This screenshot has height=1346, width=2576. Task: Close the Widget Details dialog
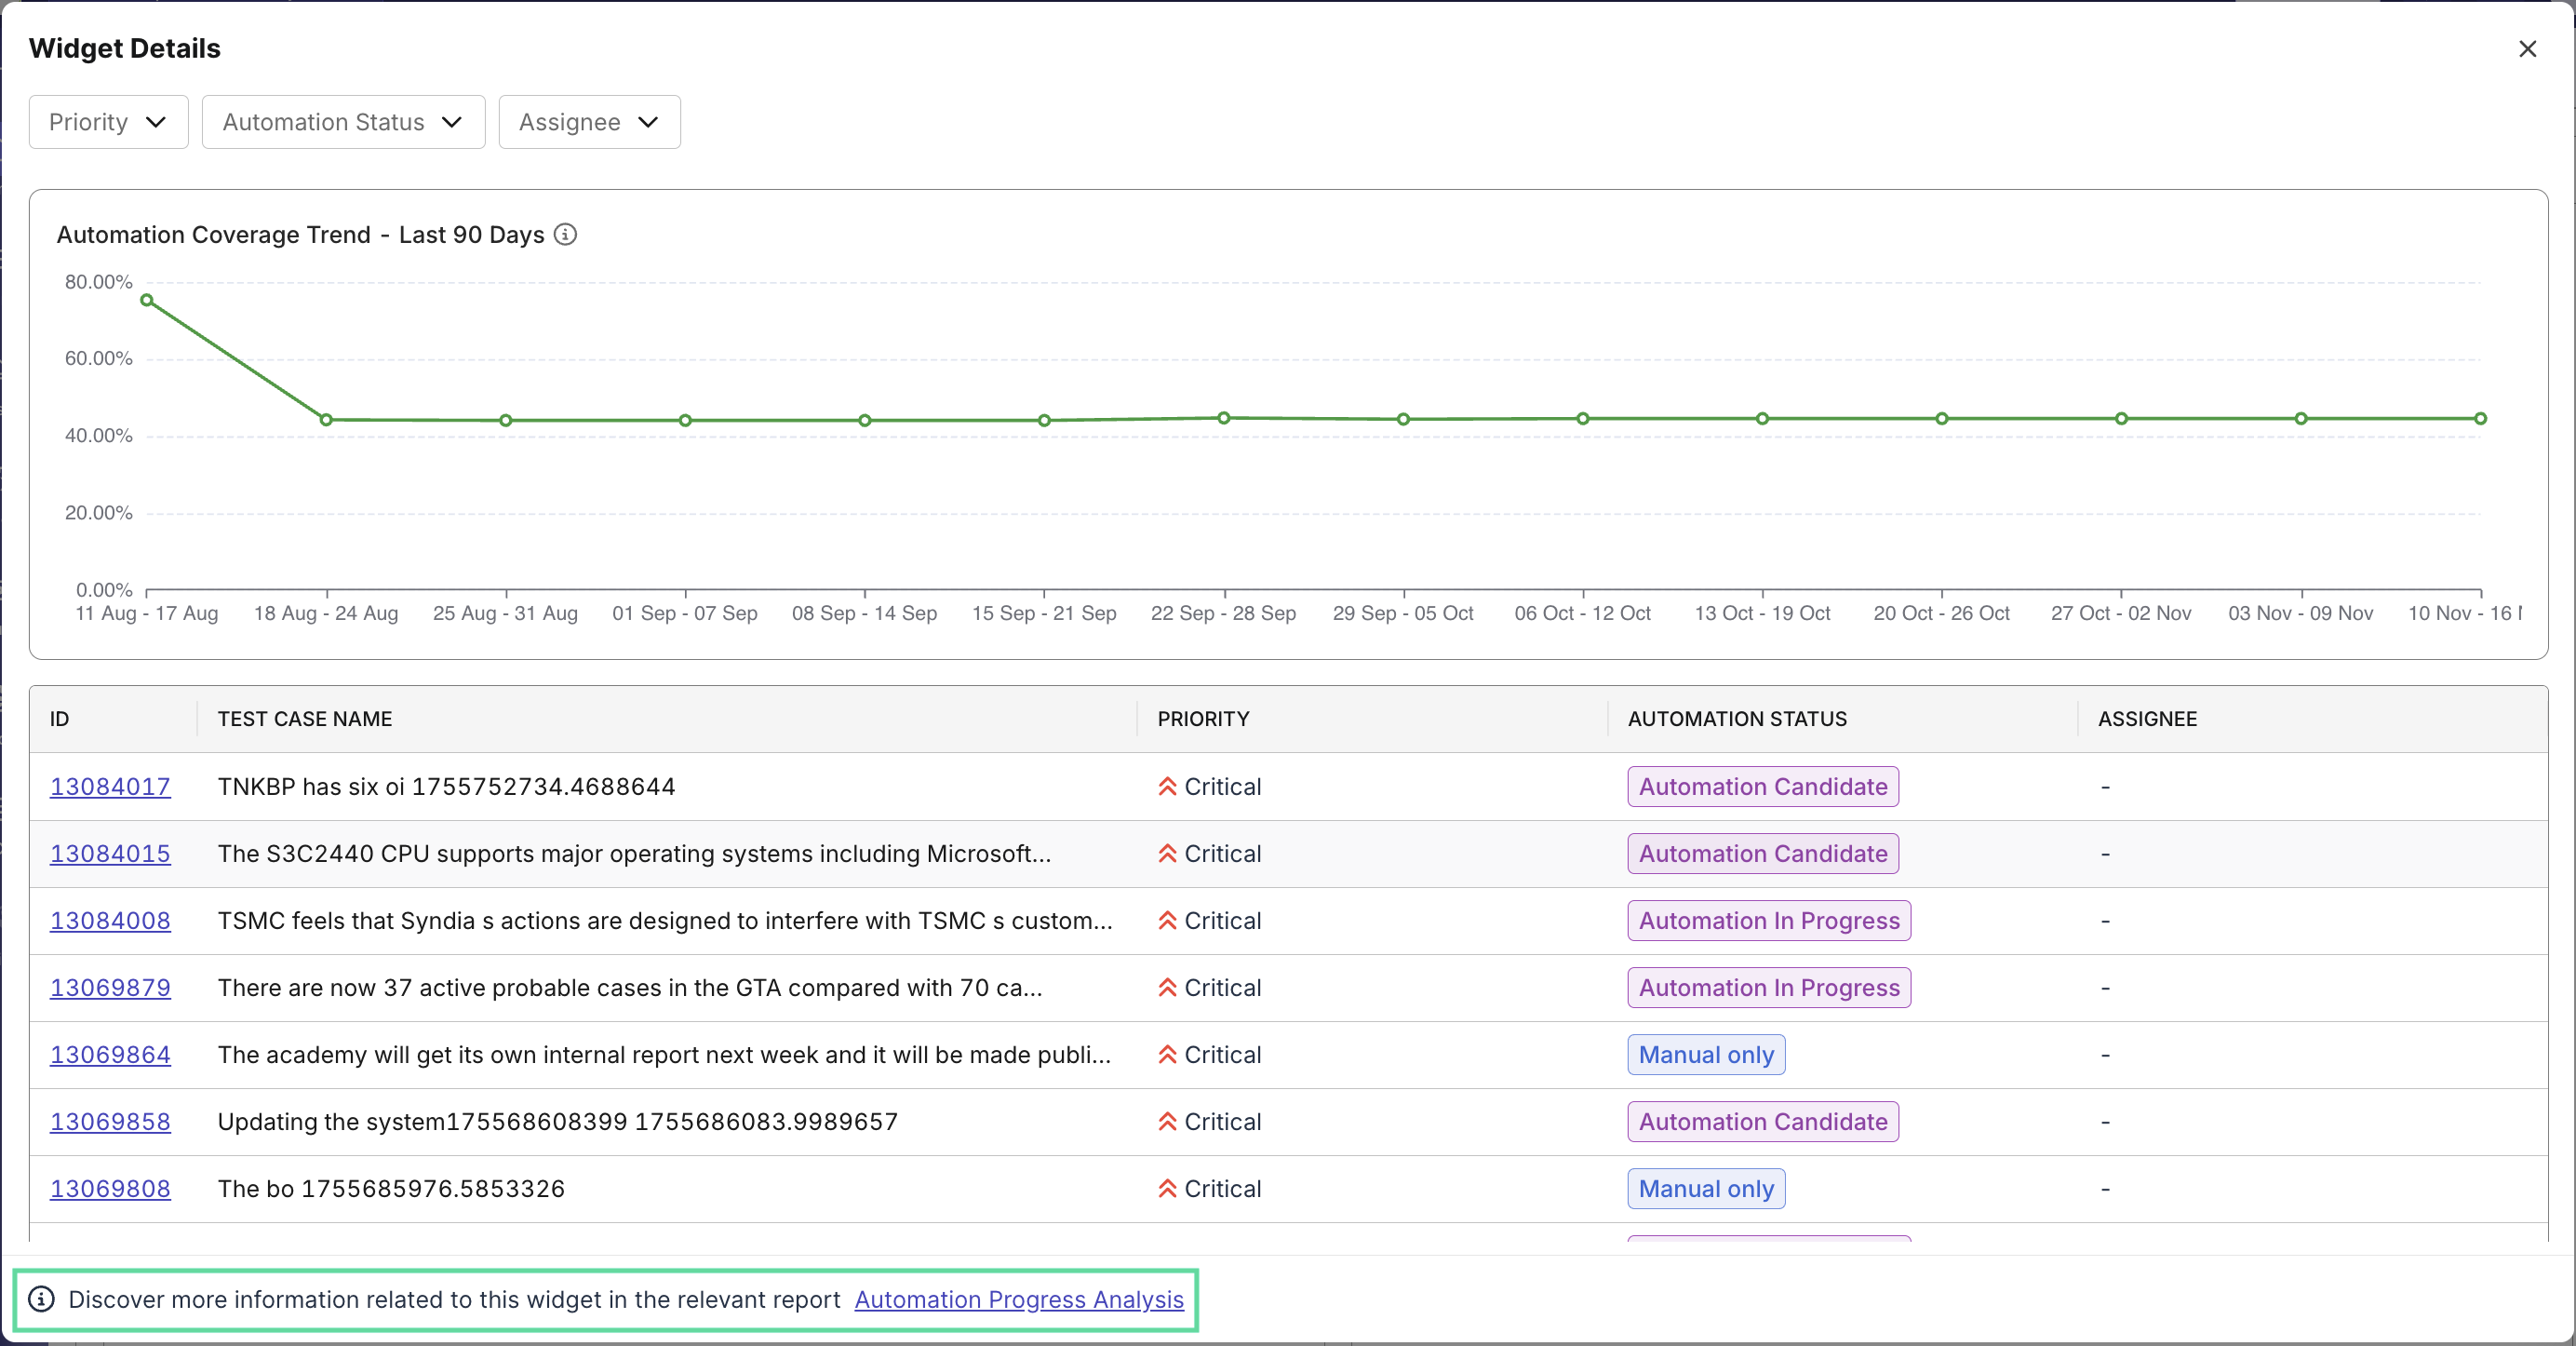pyautogui.click(x=2528, y=48)
